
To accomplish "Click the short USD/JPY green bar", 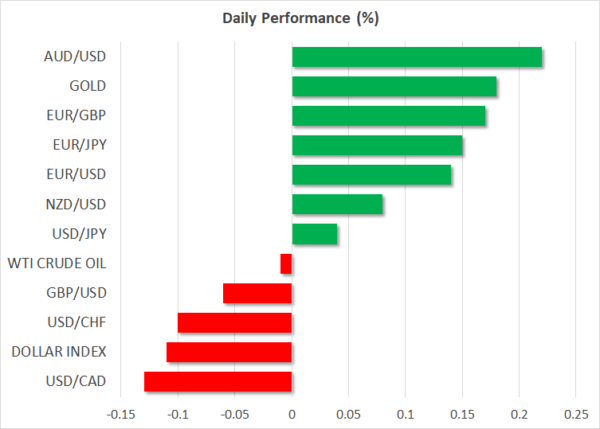I will pyautogui.click(x=314, y=234).
